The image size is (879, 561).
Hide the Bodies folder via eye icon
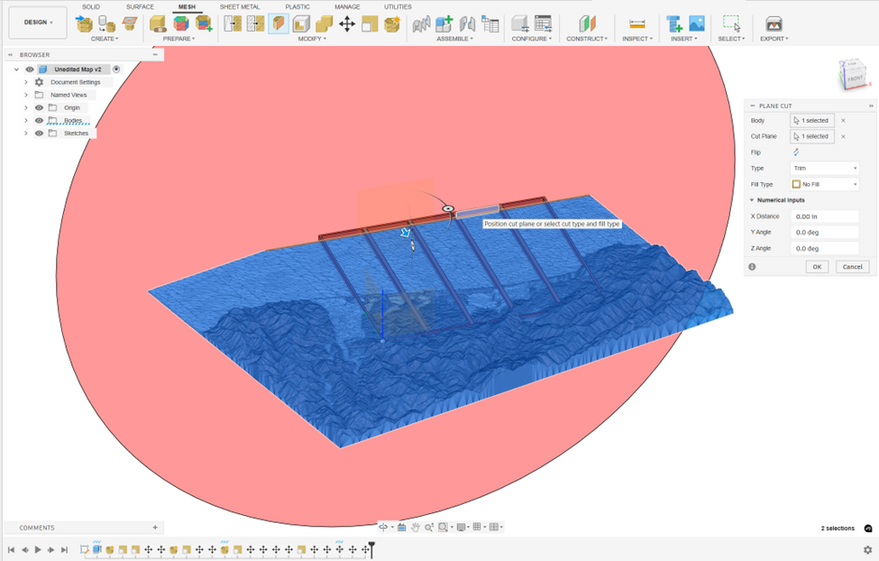pyautogui.click(x=39, y=120)
